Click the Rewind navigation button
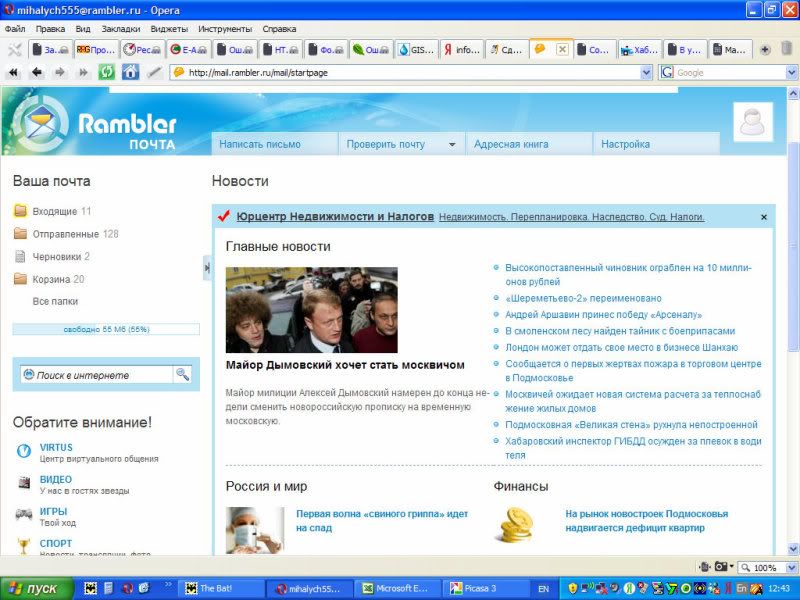Image resolution: width=800 pixels, height=600 pixels. coord(13,72)
